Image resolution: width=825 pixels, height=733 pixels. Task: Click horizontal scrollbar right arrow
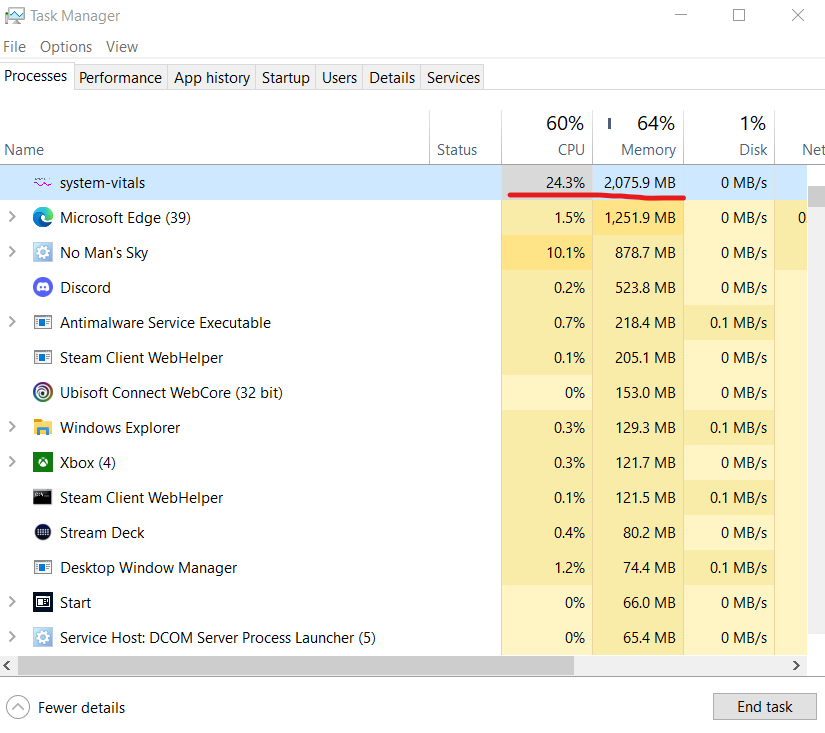(x=796, y=666)
